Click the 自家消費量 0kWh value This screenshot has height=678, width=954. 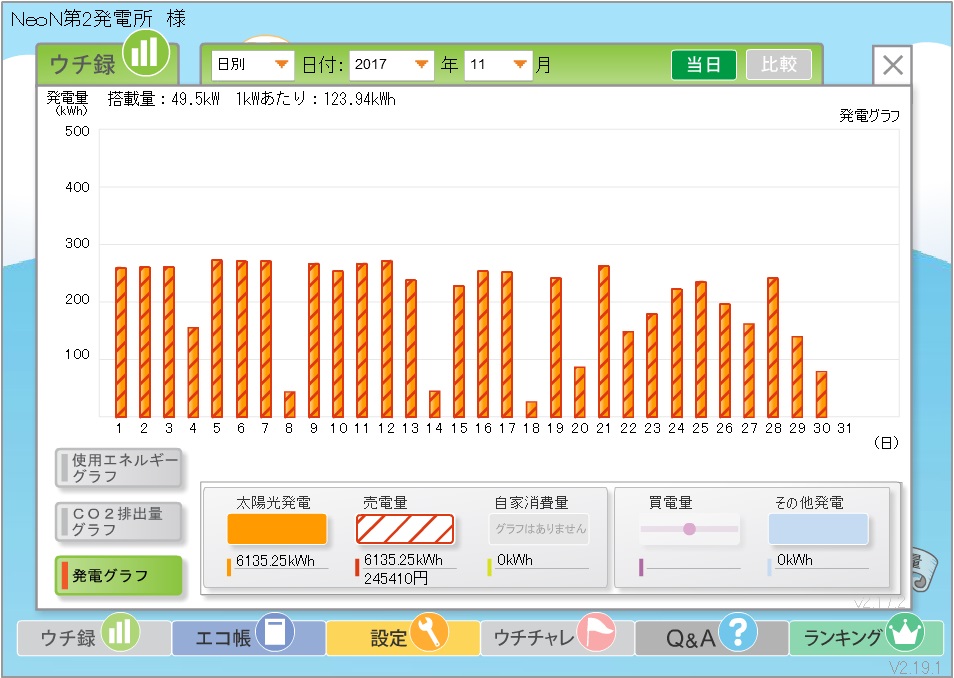click(515, 560)
